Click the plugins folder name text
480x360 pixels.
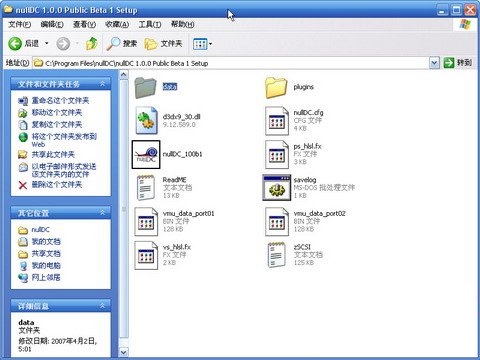click(303, 87)
